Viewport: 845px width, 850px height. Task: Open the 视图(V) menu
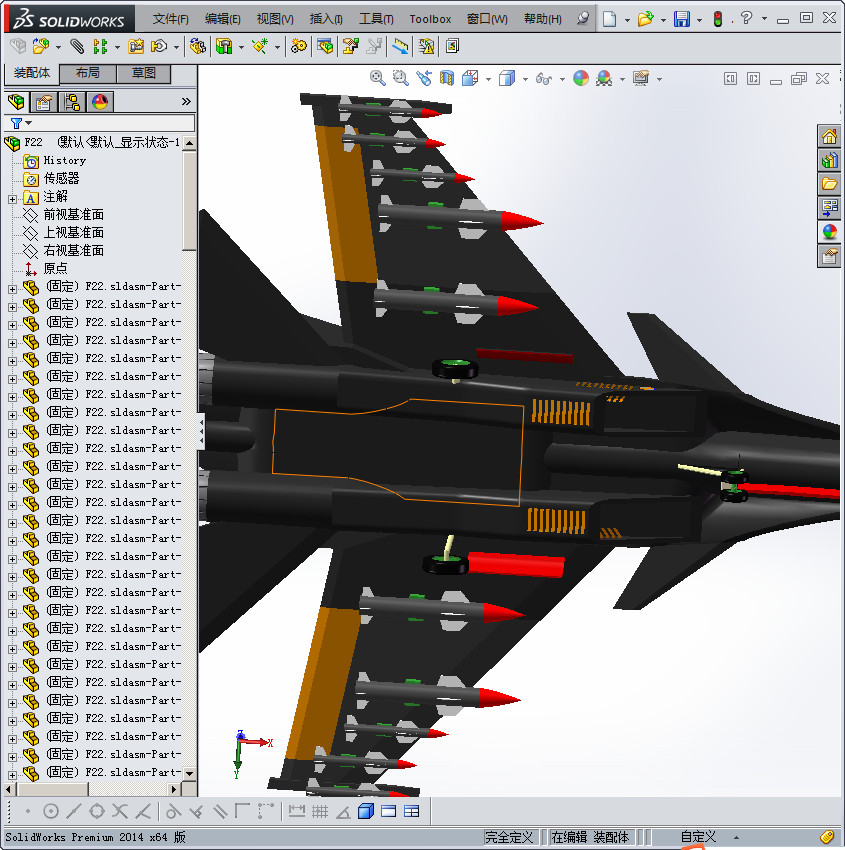coord(275,20)
